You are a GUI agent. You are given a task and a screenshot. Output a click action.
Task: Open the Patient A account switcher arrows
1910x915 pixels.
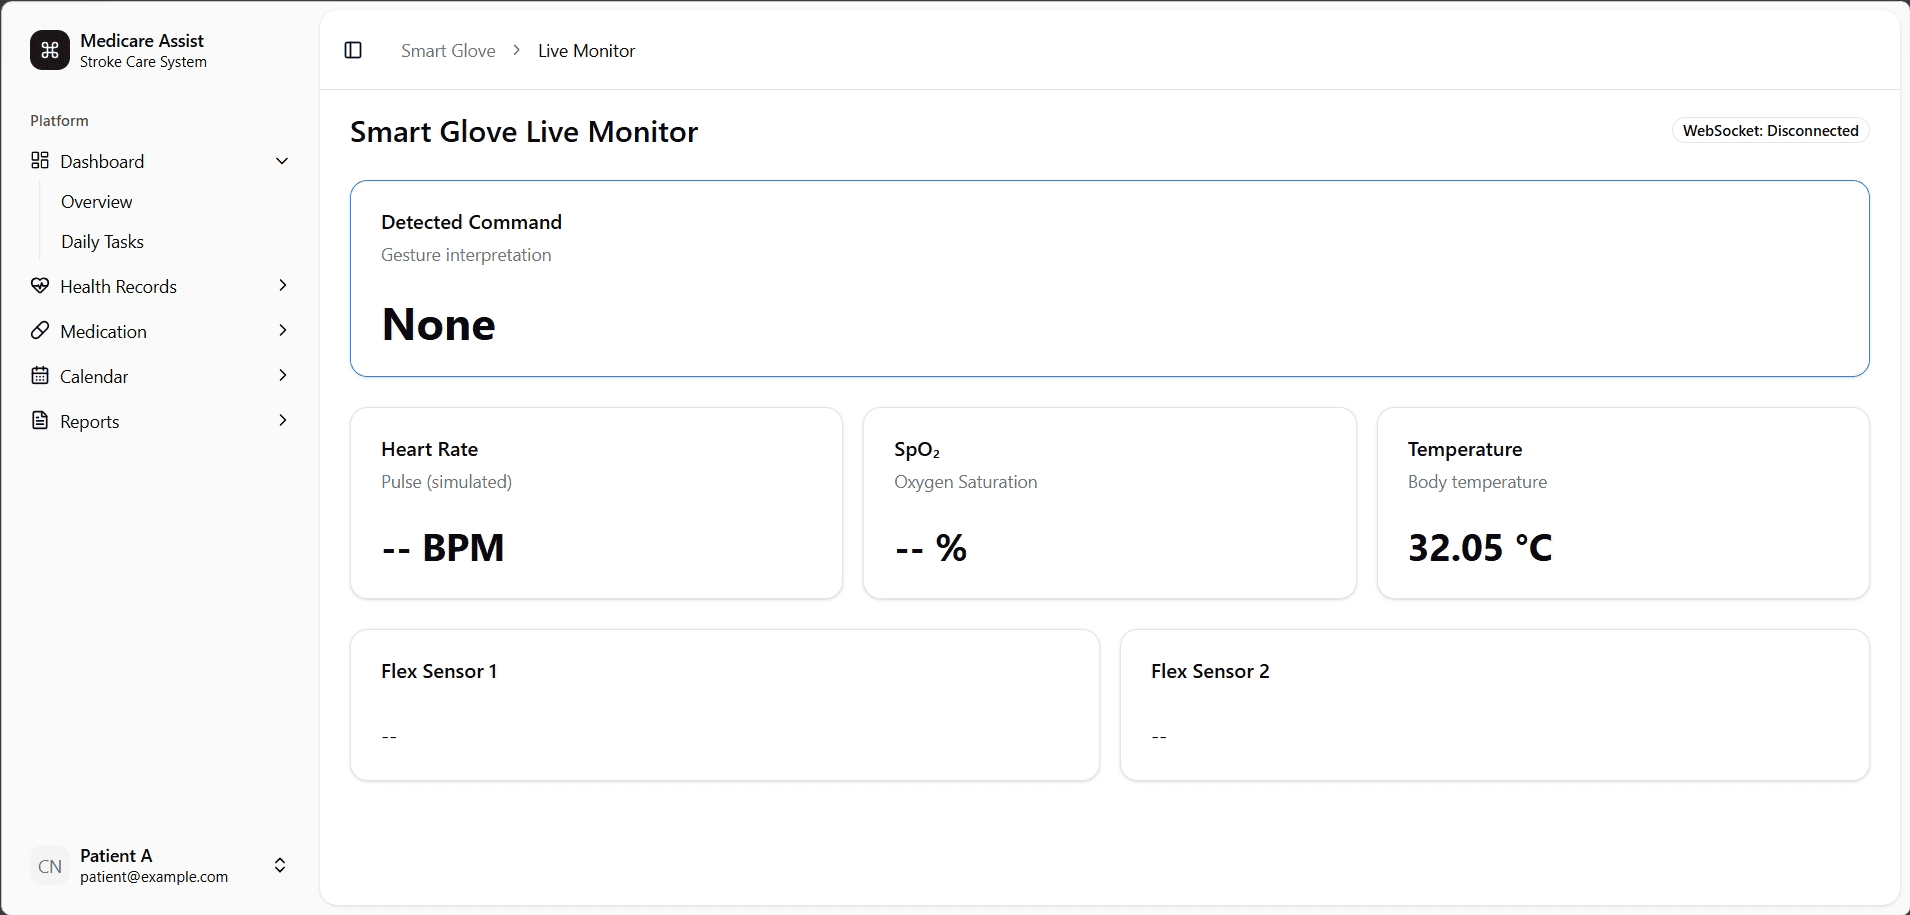(280, 866)
